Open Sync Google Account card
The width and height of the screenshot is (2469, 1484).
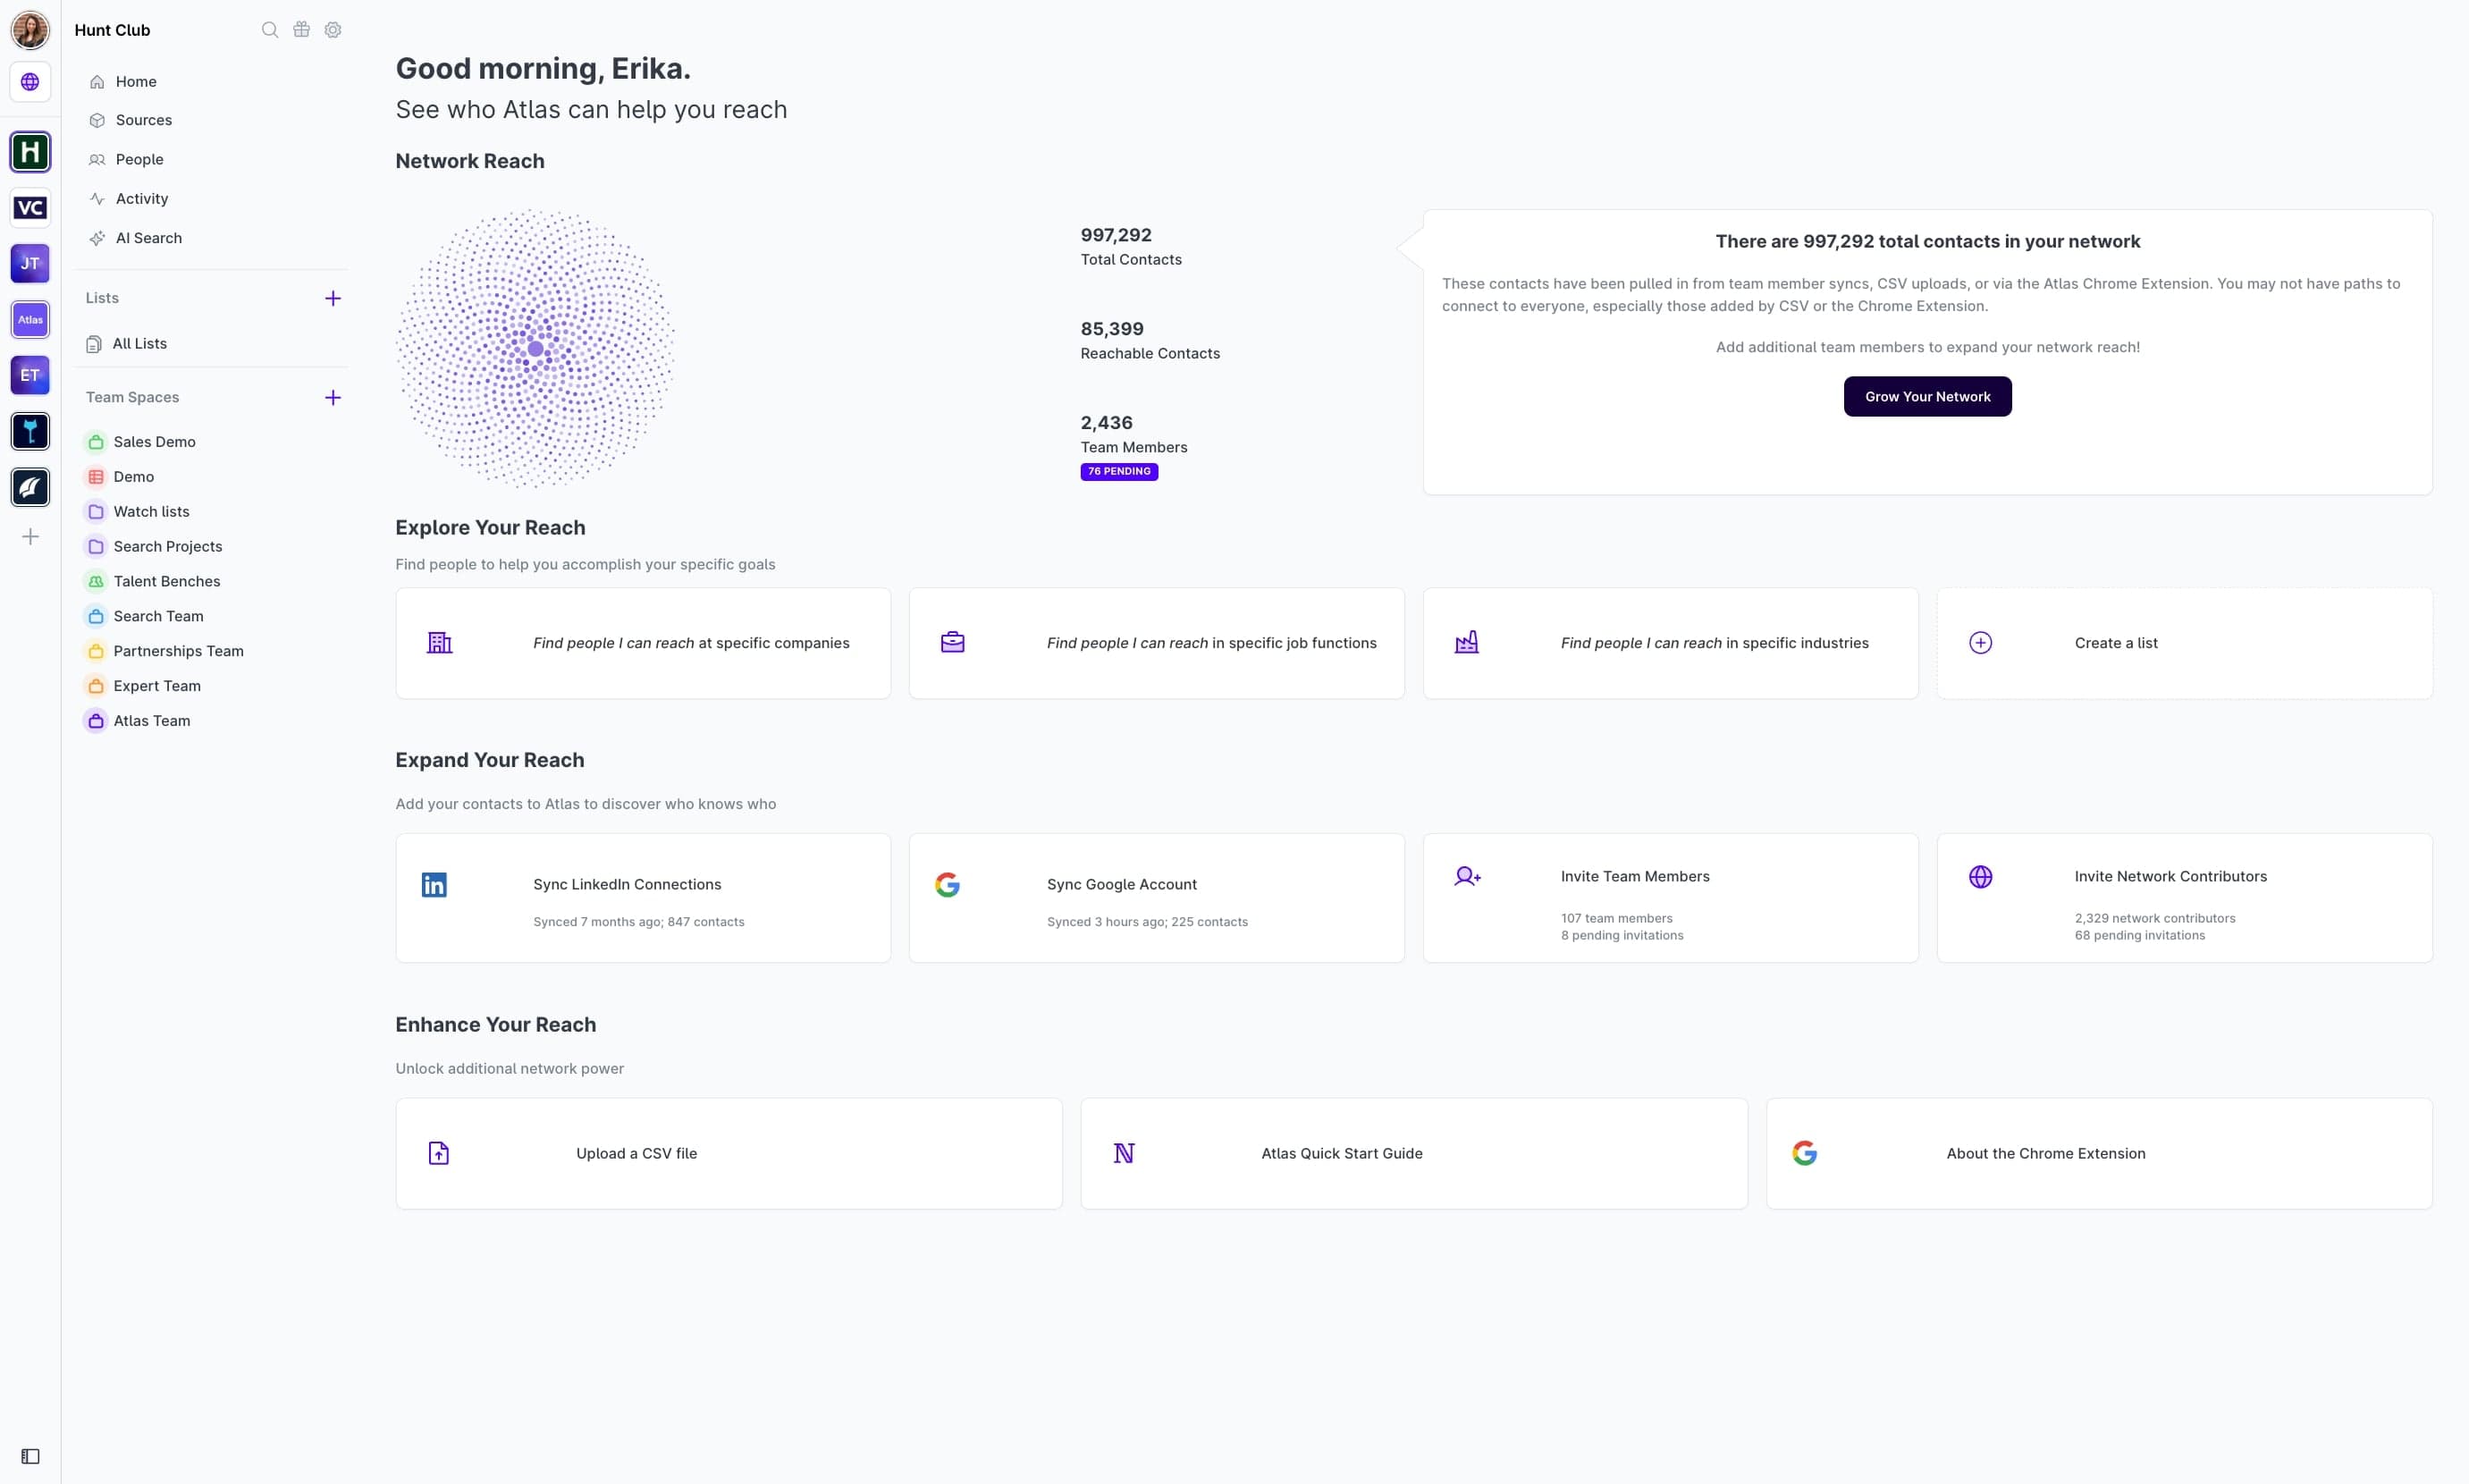tap(1157, 898)
